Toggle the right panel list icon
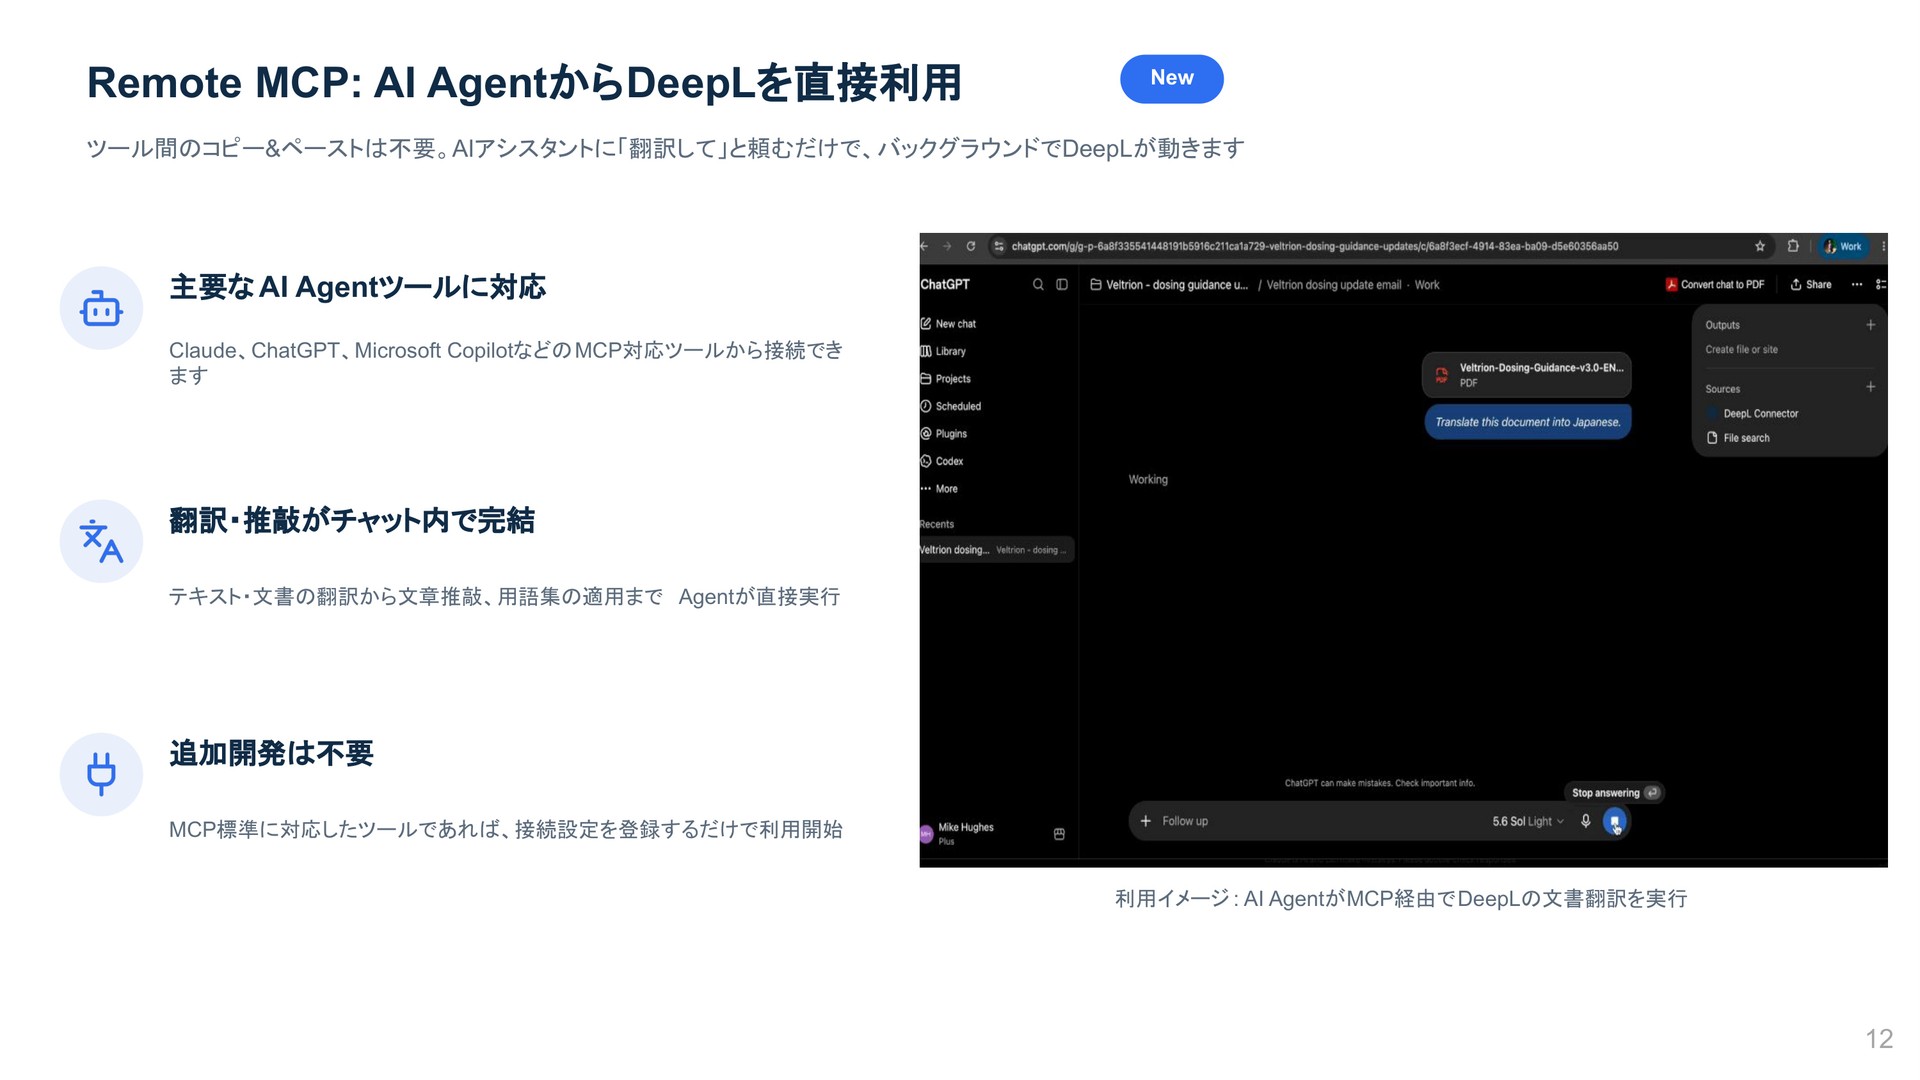This screenshot has width=1920, height=1080. [x=1881, y=285]
